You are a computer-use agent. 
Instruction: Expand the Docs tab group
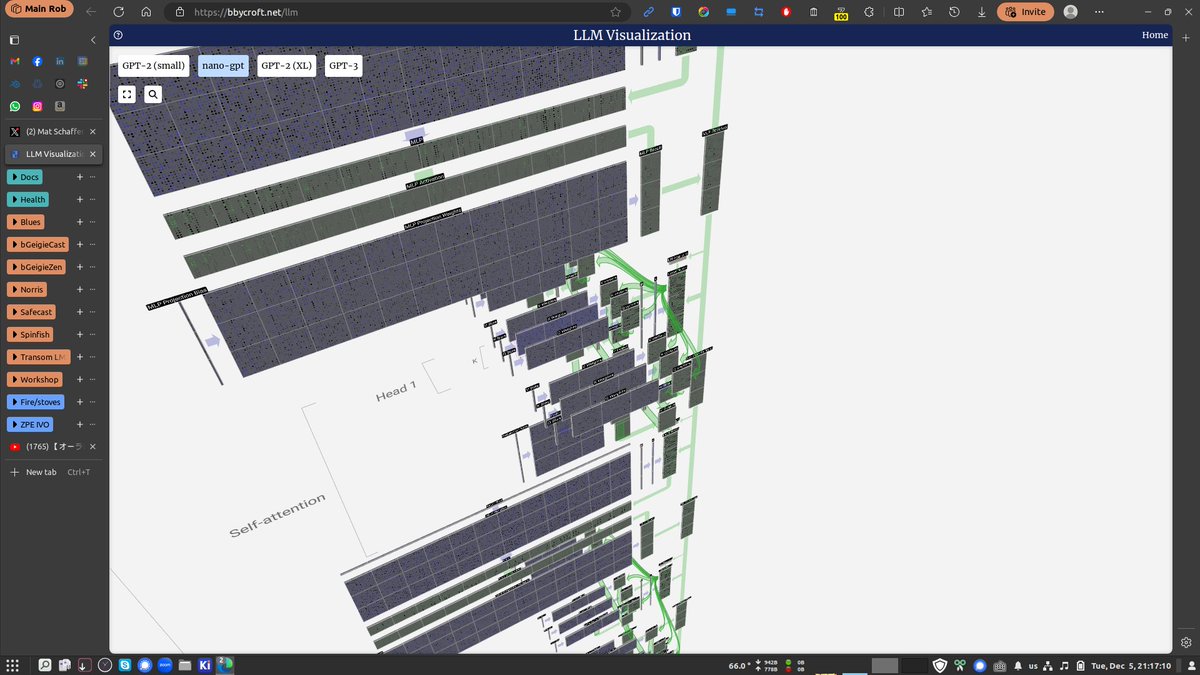point(26,177)
